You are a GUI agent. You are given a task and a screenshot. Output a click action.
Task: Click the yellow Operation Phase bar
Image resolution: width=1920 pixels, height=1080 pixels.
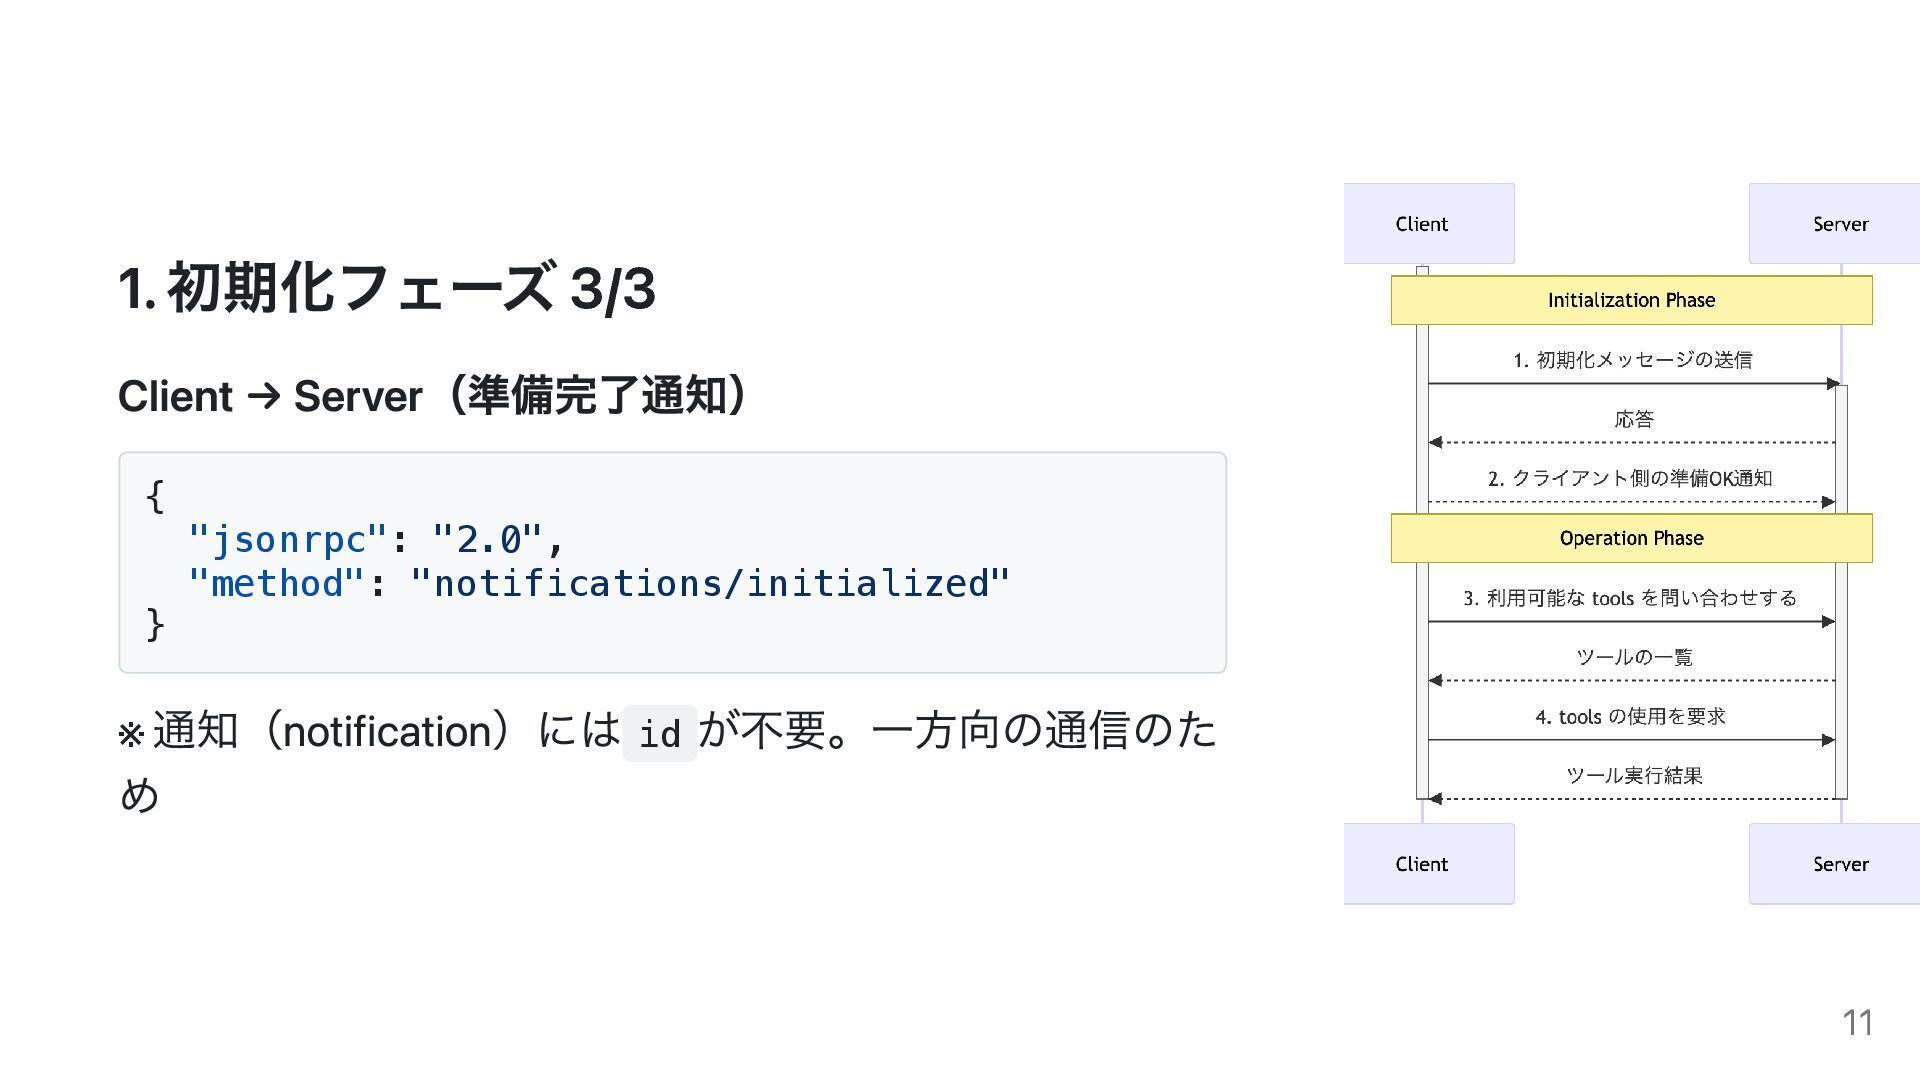point(1631,538)
